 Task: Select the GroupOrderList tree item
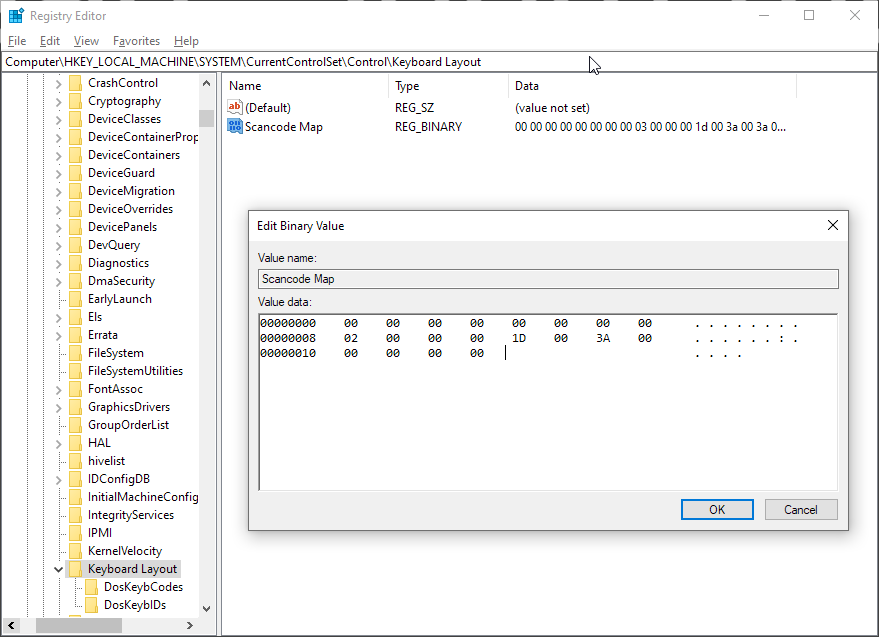pyautogui.click(x=128, y=424)
